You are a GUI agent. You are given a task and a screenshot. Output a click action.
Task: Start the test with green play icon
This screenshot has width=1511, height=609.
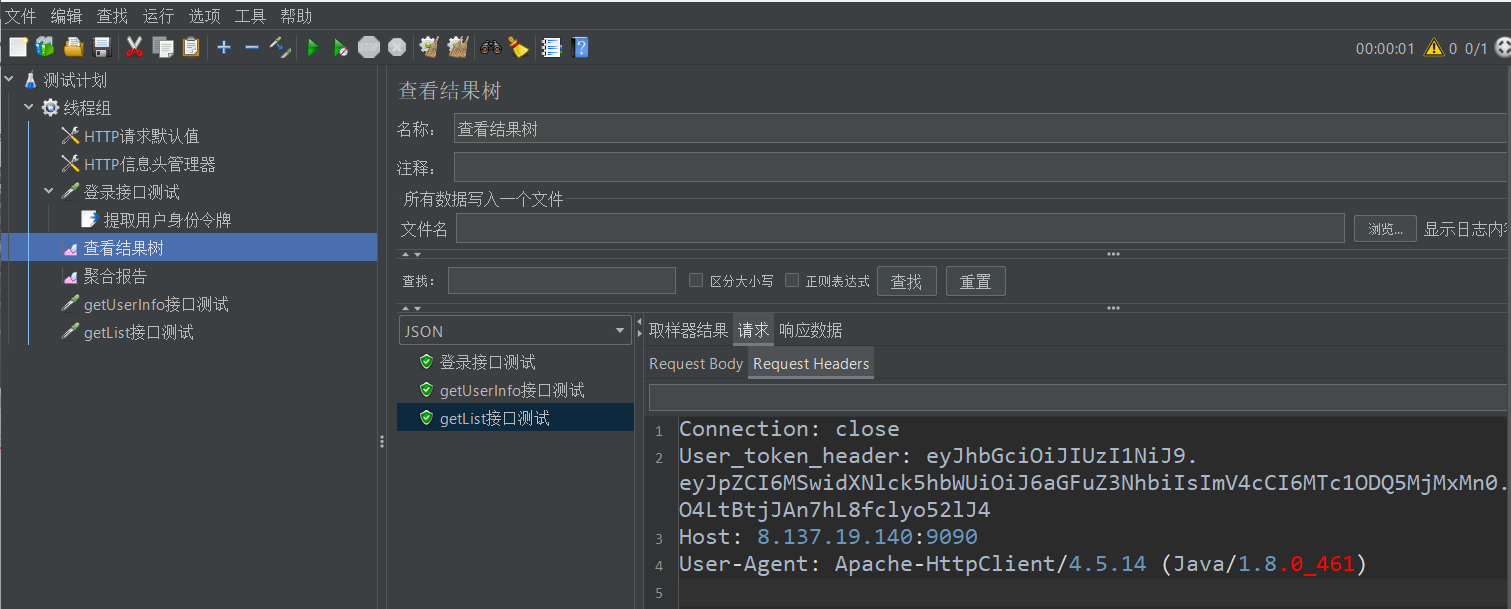click(x=313, y=47)
